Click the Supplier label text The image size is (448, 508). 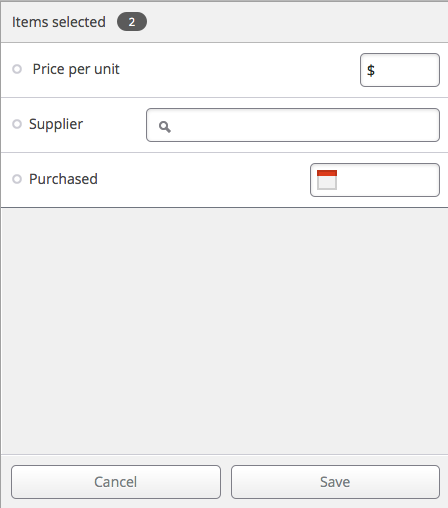tap(56, 124)
